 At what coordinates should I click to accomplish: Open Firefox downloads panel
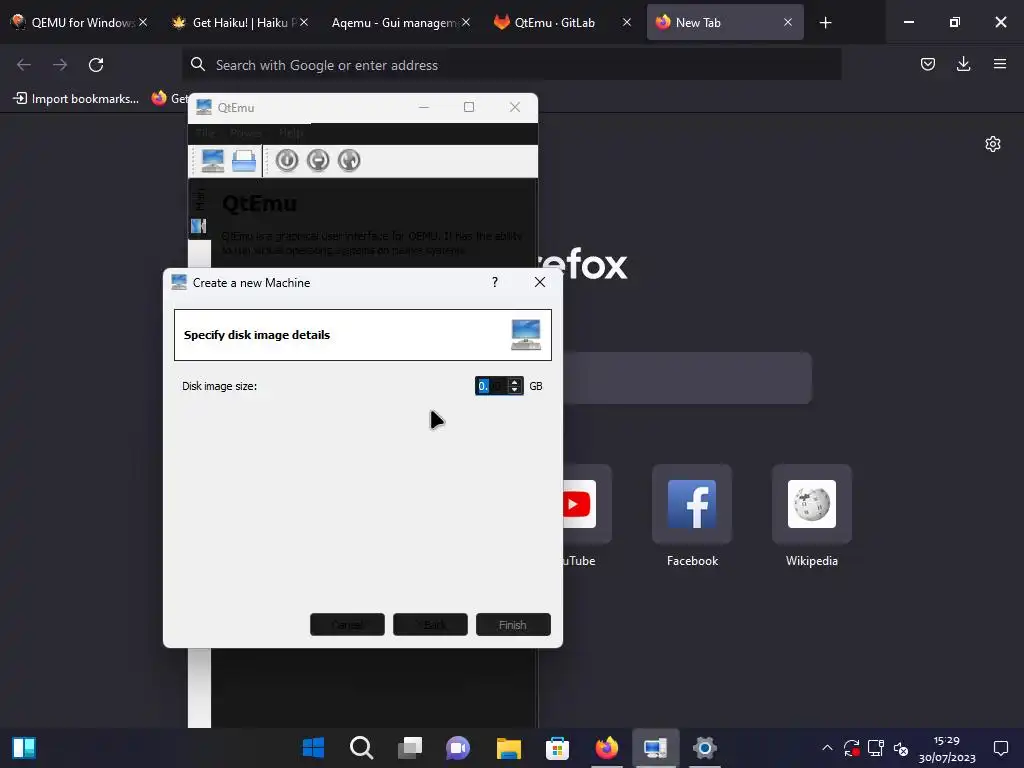coord(963,64)
